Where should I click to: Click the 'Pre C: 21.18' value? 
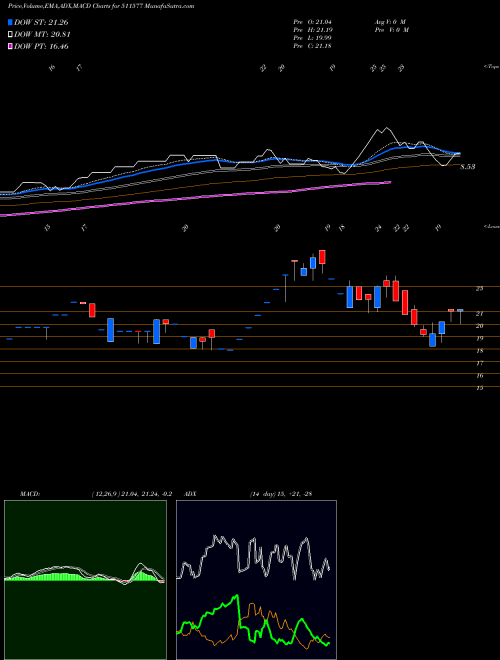pyautogui.click(x=313, y=46)
